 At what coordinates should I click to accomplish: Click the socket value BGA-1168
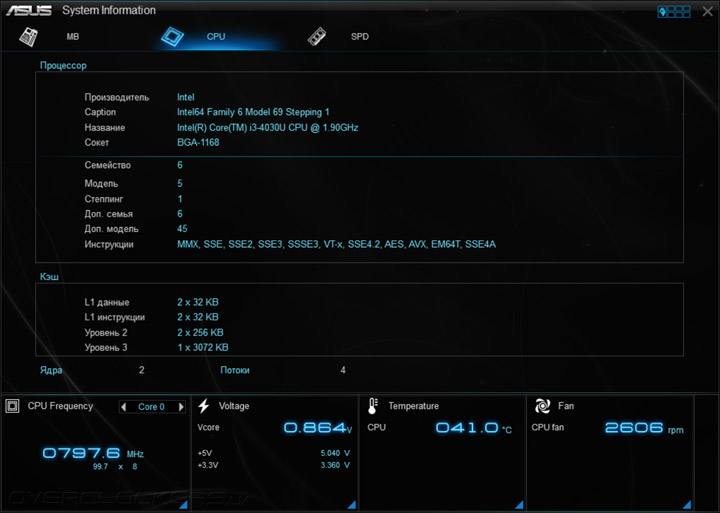198,142
